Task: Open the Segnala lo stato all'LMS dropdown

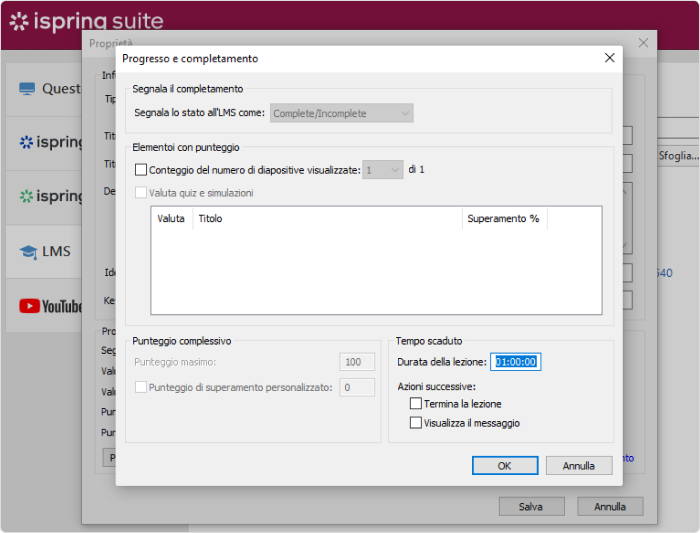Action: 342,113
